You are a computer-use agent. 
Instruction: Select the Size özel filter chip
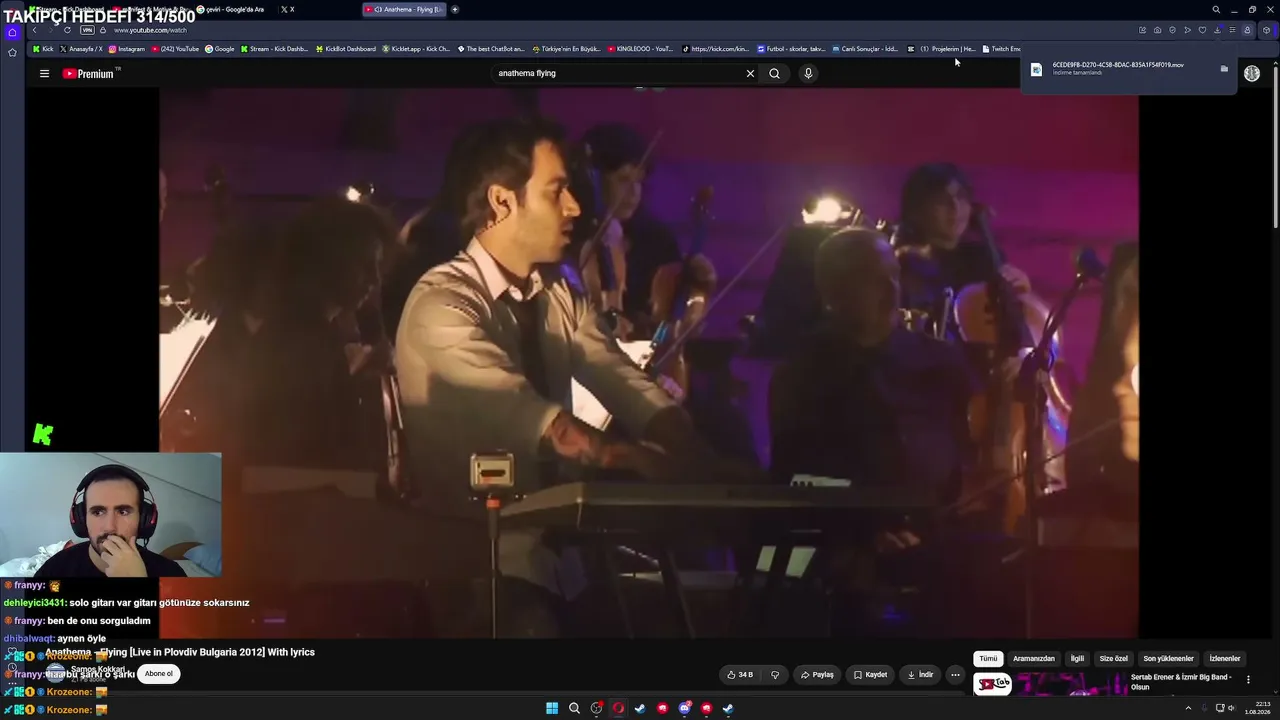coord(1113,659)
